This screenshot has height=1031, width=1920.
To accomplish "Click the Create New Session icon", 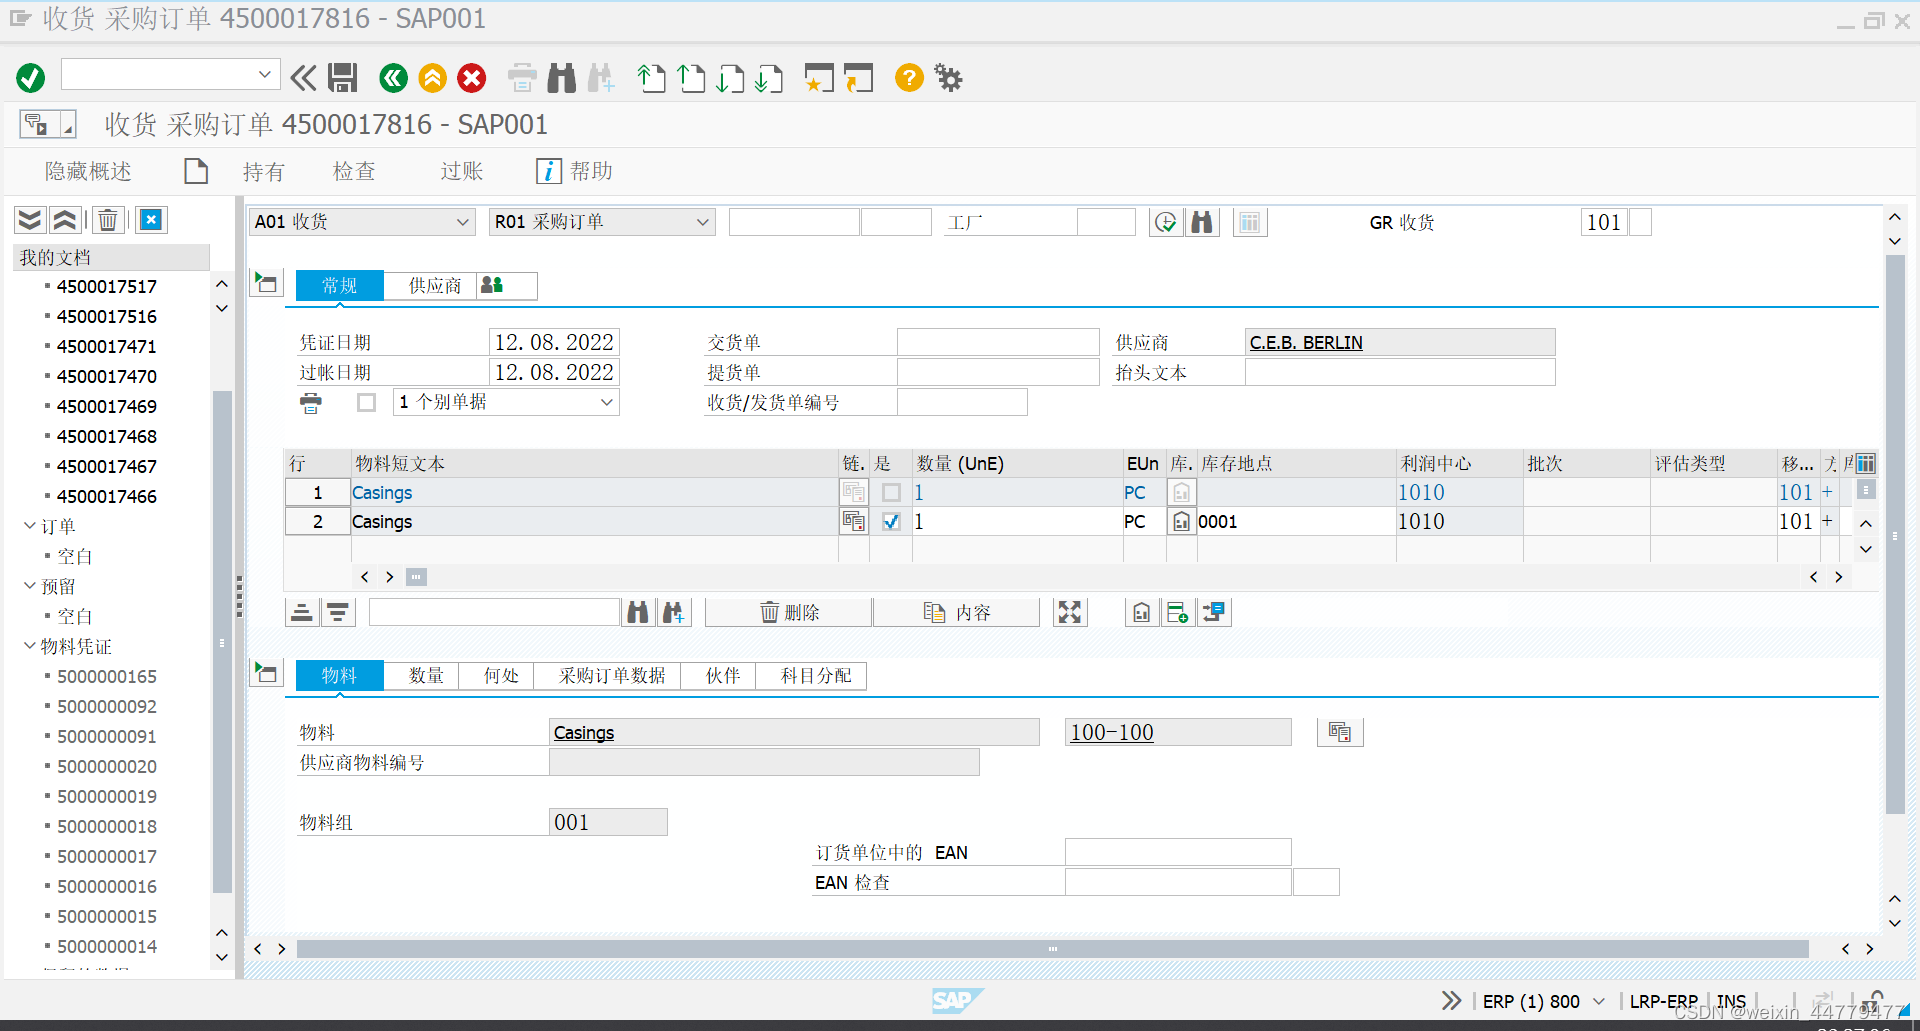I will click(x=819, y=77).
